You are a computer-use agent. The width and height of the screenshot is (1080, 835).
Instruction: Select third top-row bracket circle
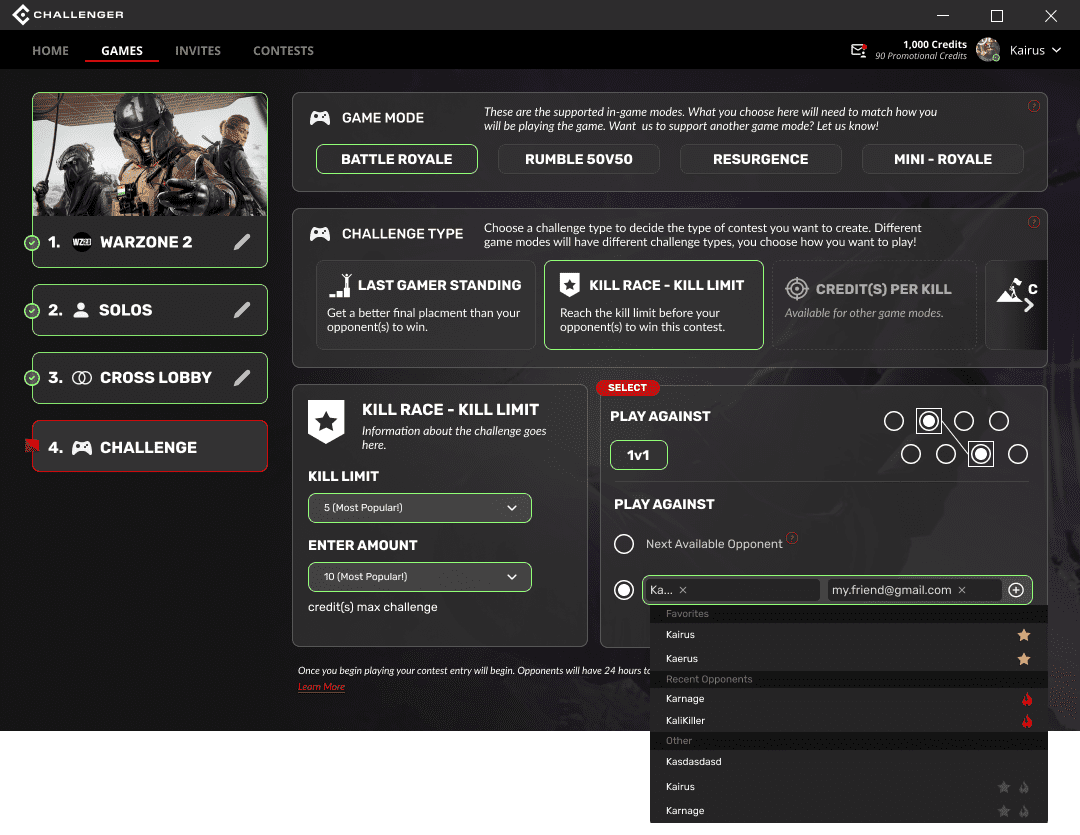[x=964, y=421]
